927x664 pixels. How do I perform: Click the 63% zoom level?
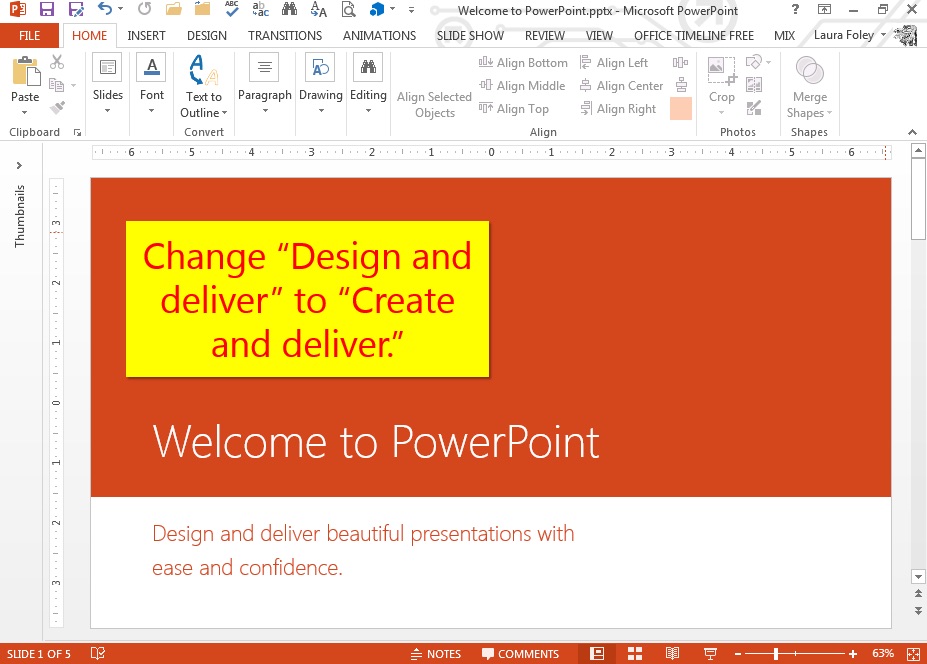tap(883, 654)
